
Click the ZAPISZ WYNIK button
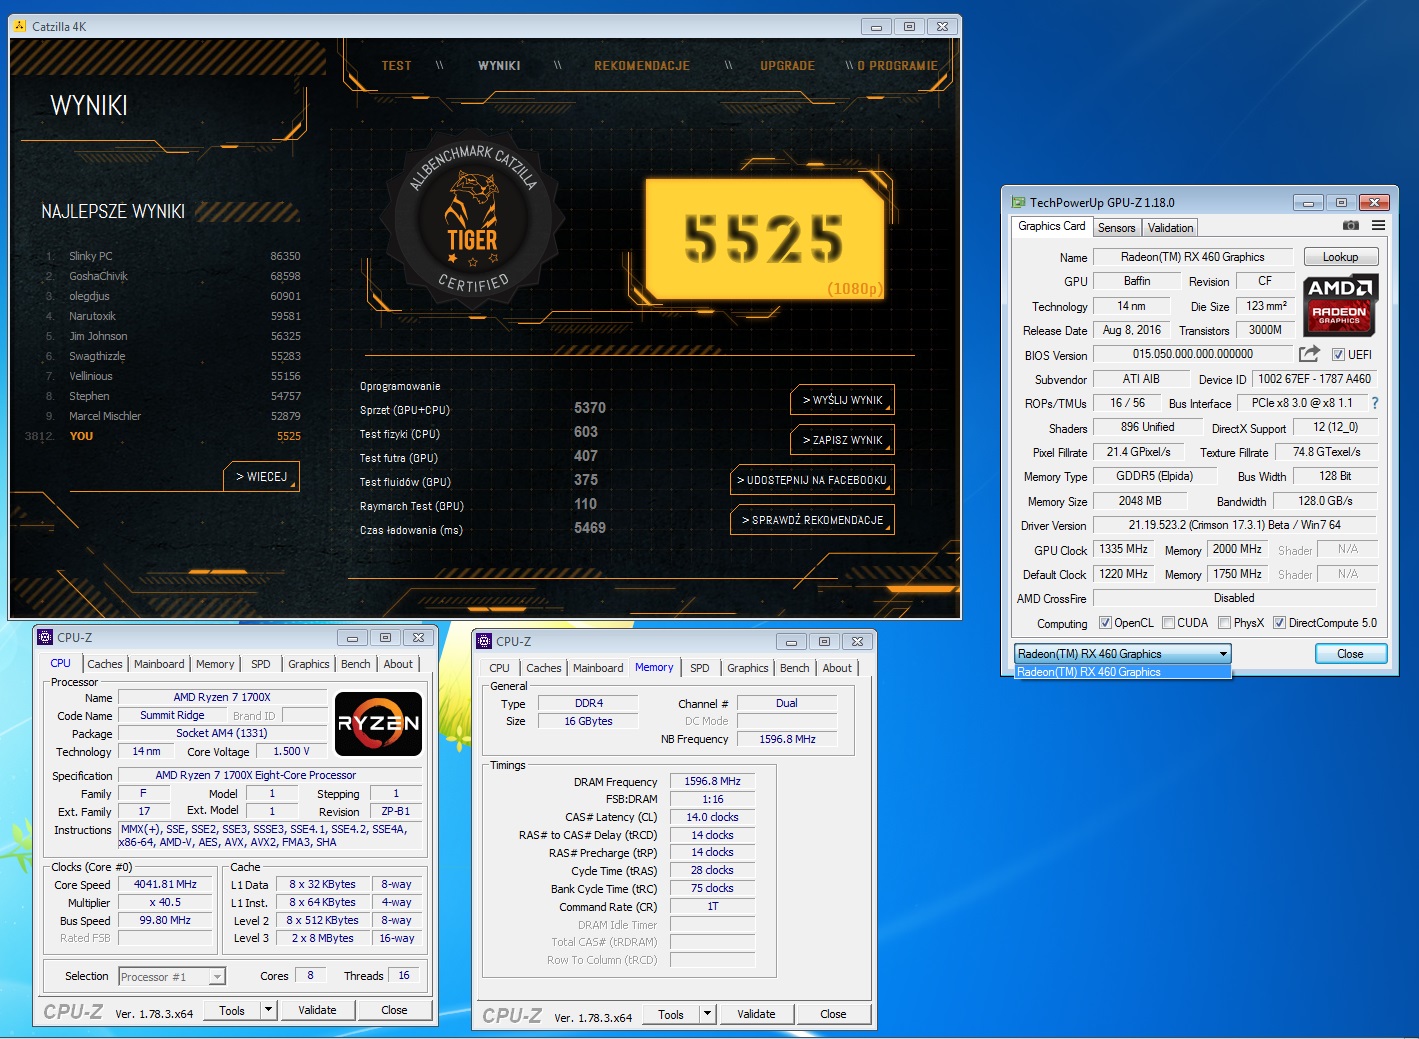coord(842,440)
